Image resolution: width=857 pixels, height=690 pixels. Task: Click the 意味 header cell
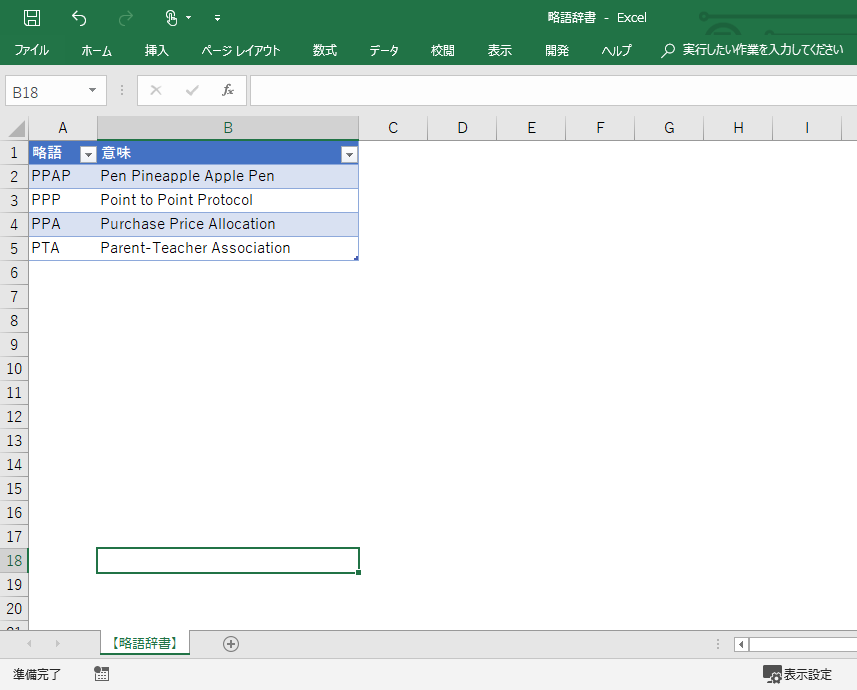(228, 153)
